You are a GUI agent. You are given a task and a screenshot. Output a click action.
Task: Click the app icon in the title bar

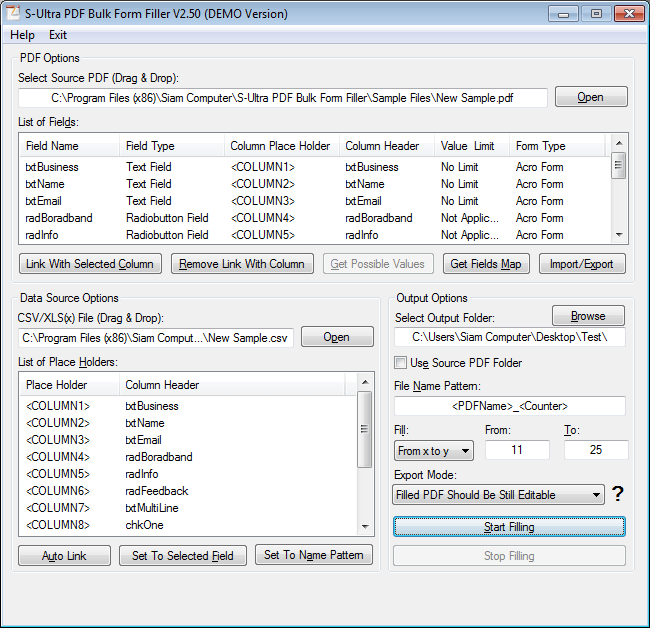(12, 13)
